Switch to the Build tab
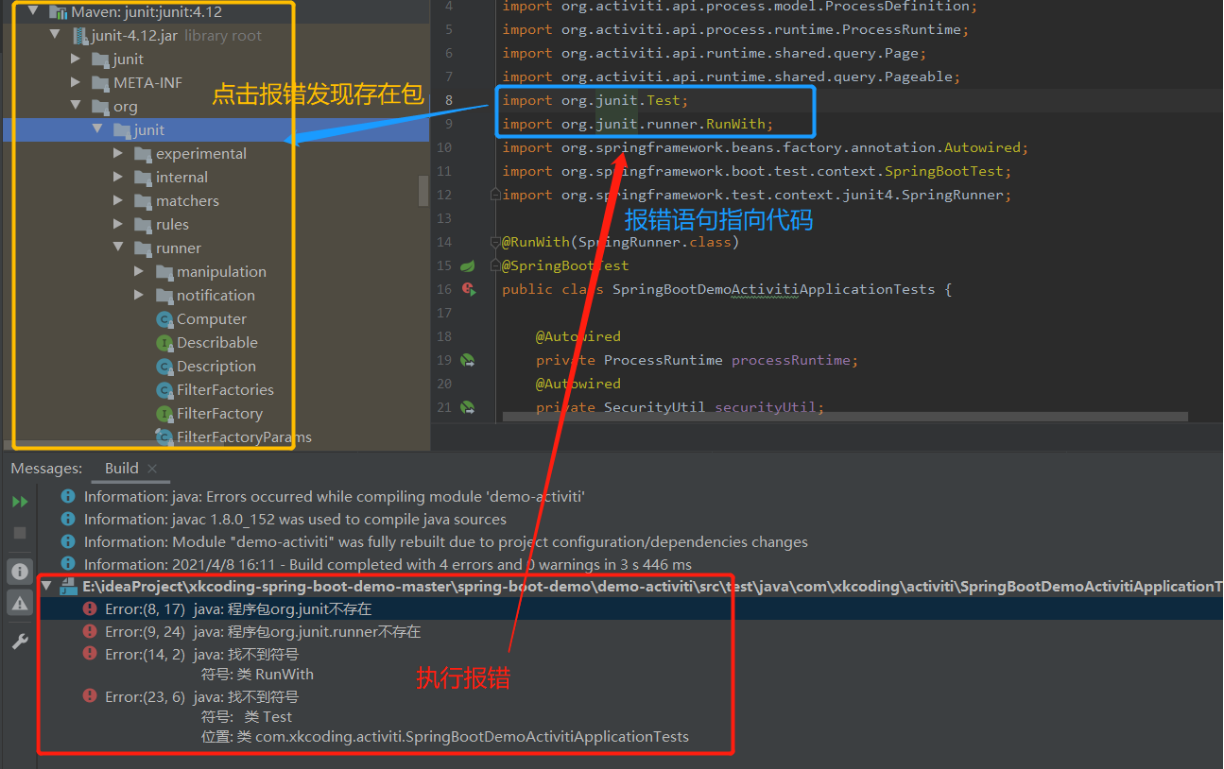This screenshot has height=769, width=1224. click(122, 468)
